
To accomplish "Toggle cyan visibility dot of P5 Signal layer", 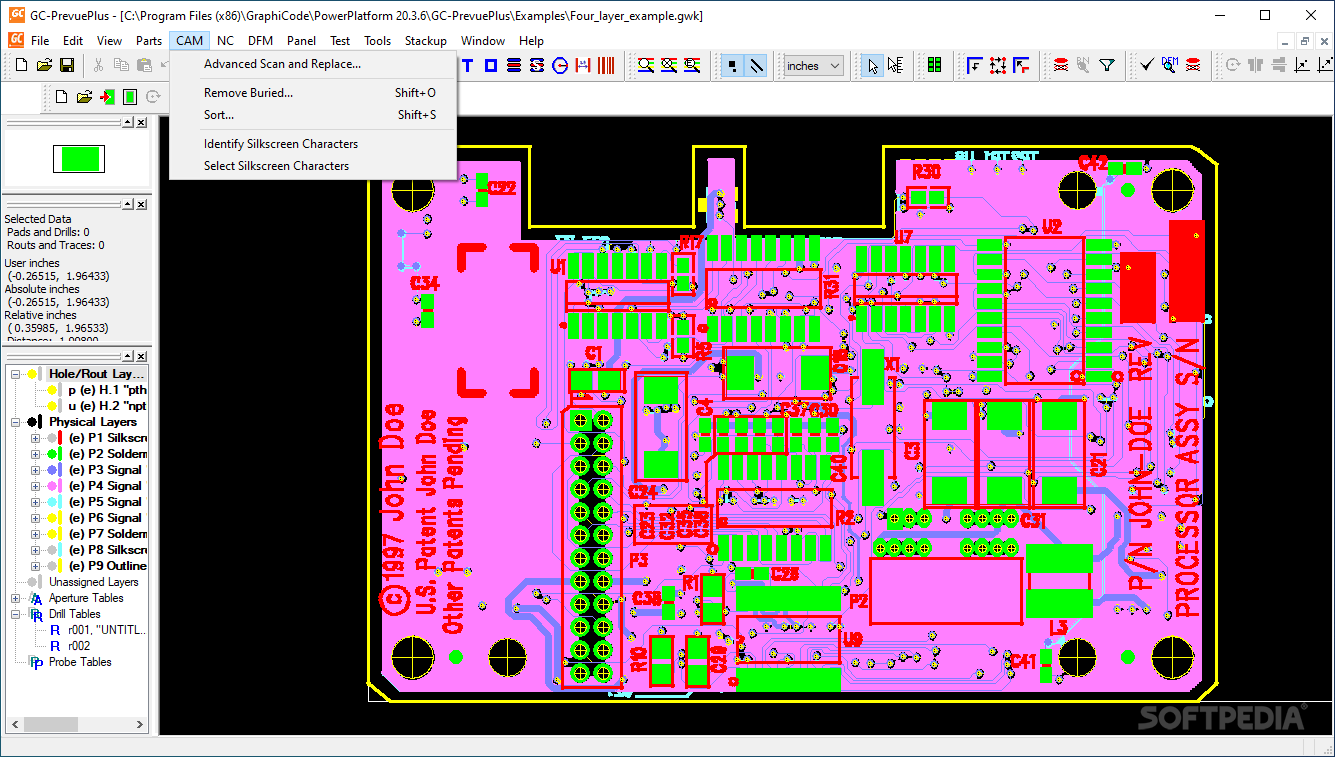I will pyautogui.click(x=52, y=502).
